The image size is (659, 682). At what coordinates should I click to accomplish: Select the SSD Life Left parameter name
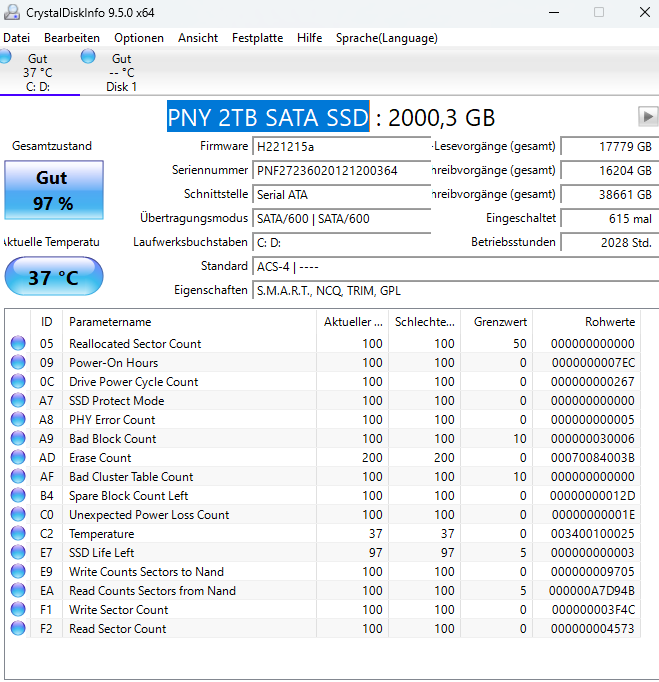click(101, 552)
